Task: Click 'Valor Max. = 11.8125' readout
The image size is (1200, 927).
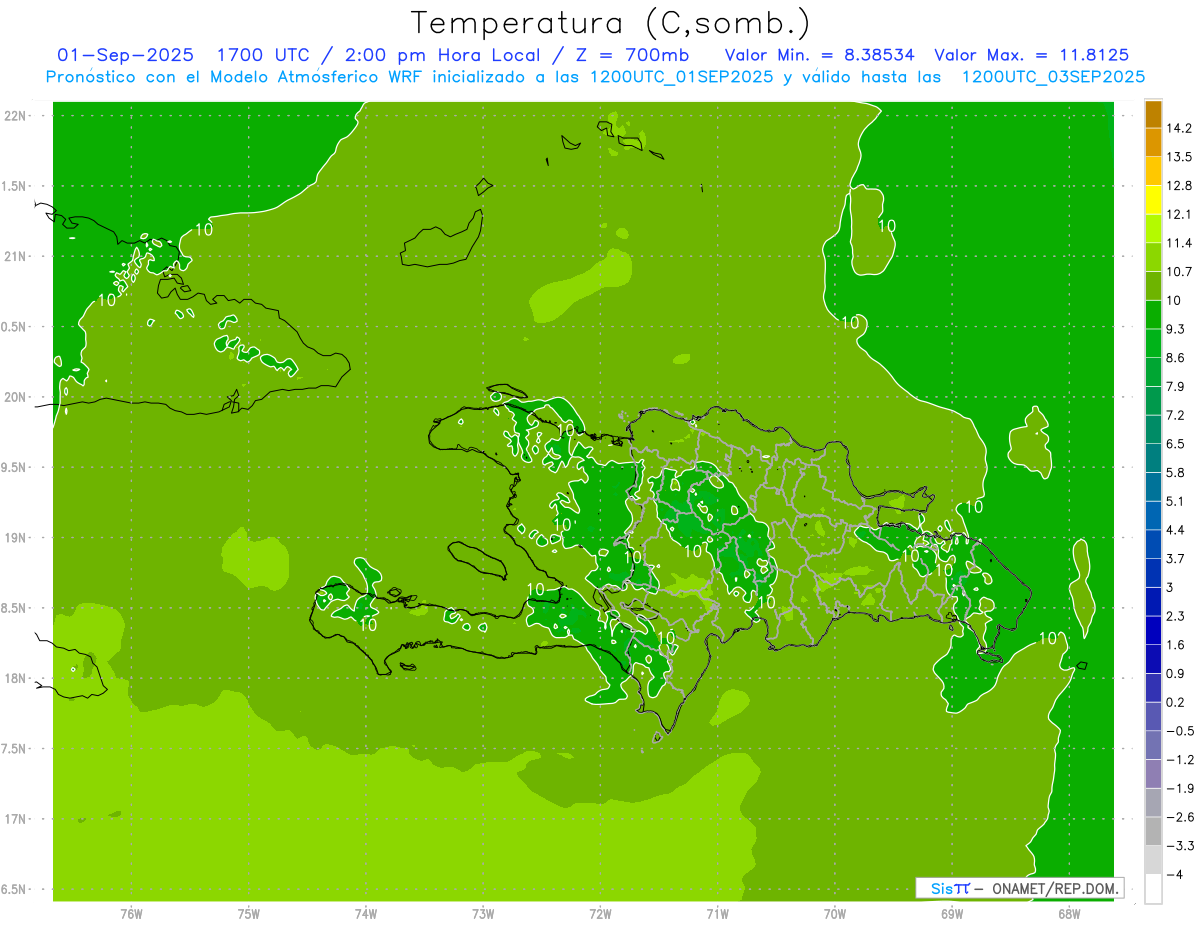Action: click(1031, 55)
